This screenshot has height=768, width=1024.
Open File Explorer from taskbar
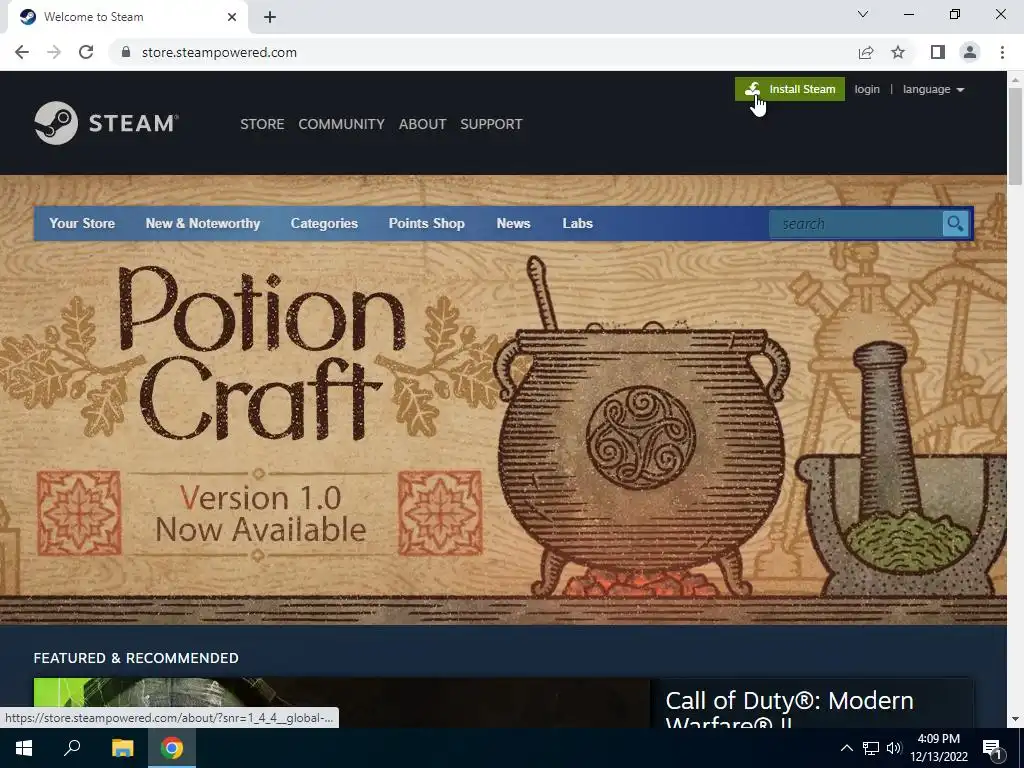click(x=122, y=748)
